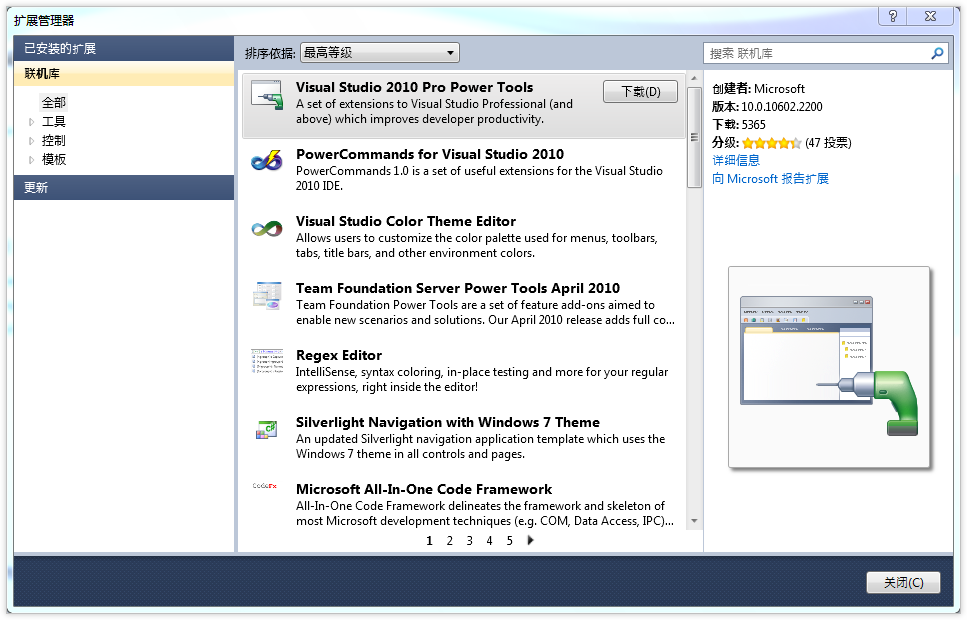Click 向 Microsoft 报告扩展 link
This screenshot has width=967, height=620.
point(770,179)
